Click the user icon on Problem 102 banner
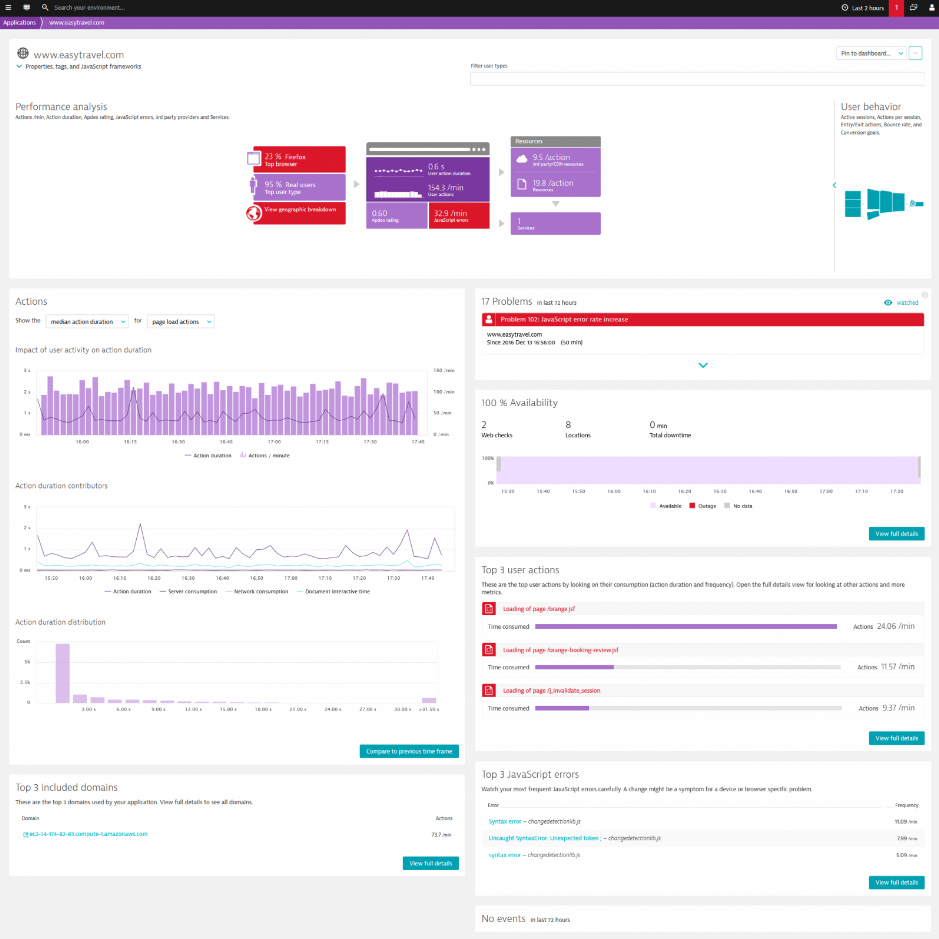This screenshot has width=939, height=939. pos(489,320)
